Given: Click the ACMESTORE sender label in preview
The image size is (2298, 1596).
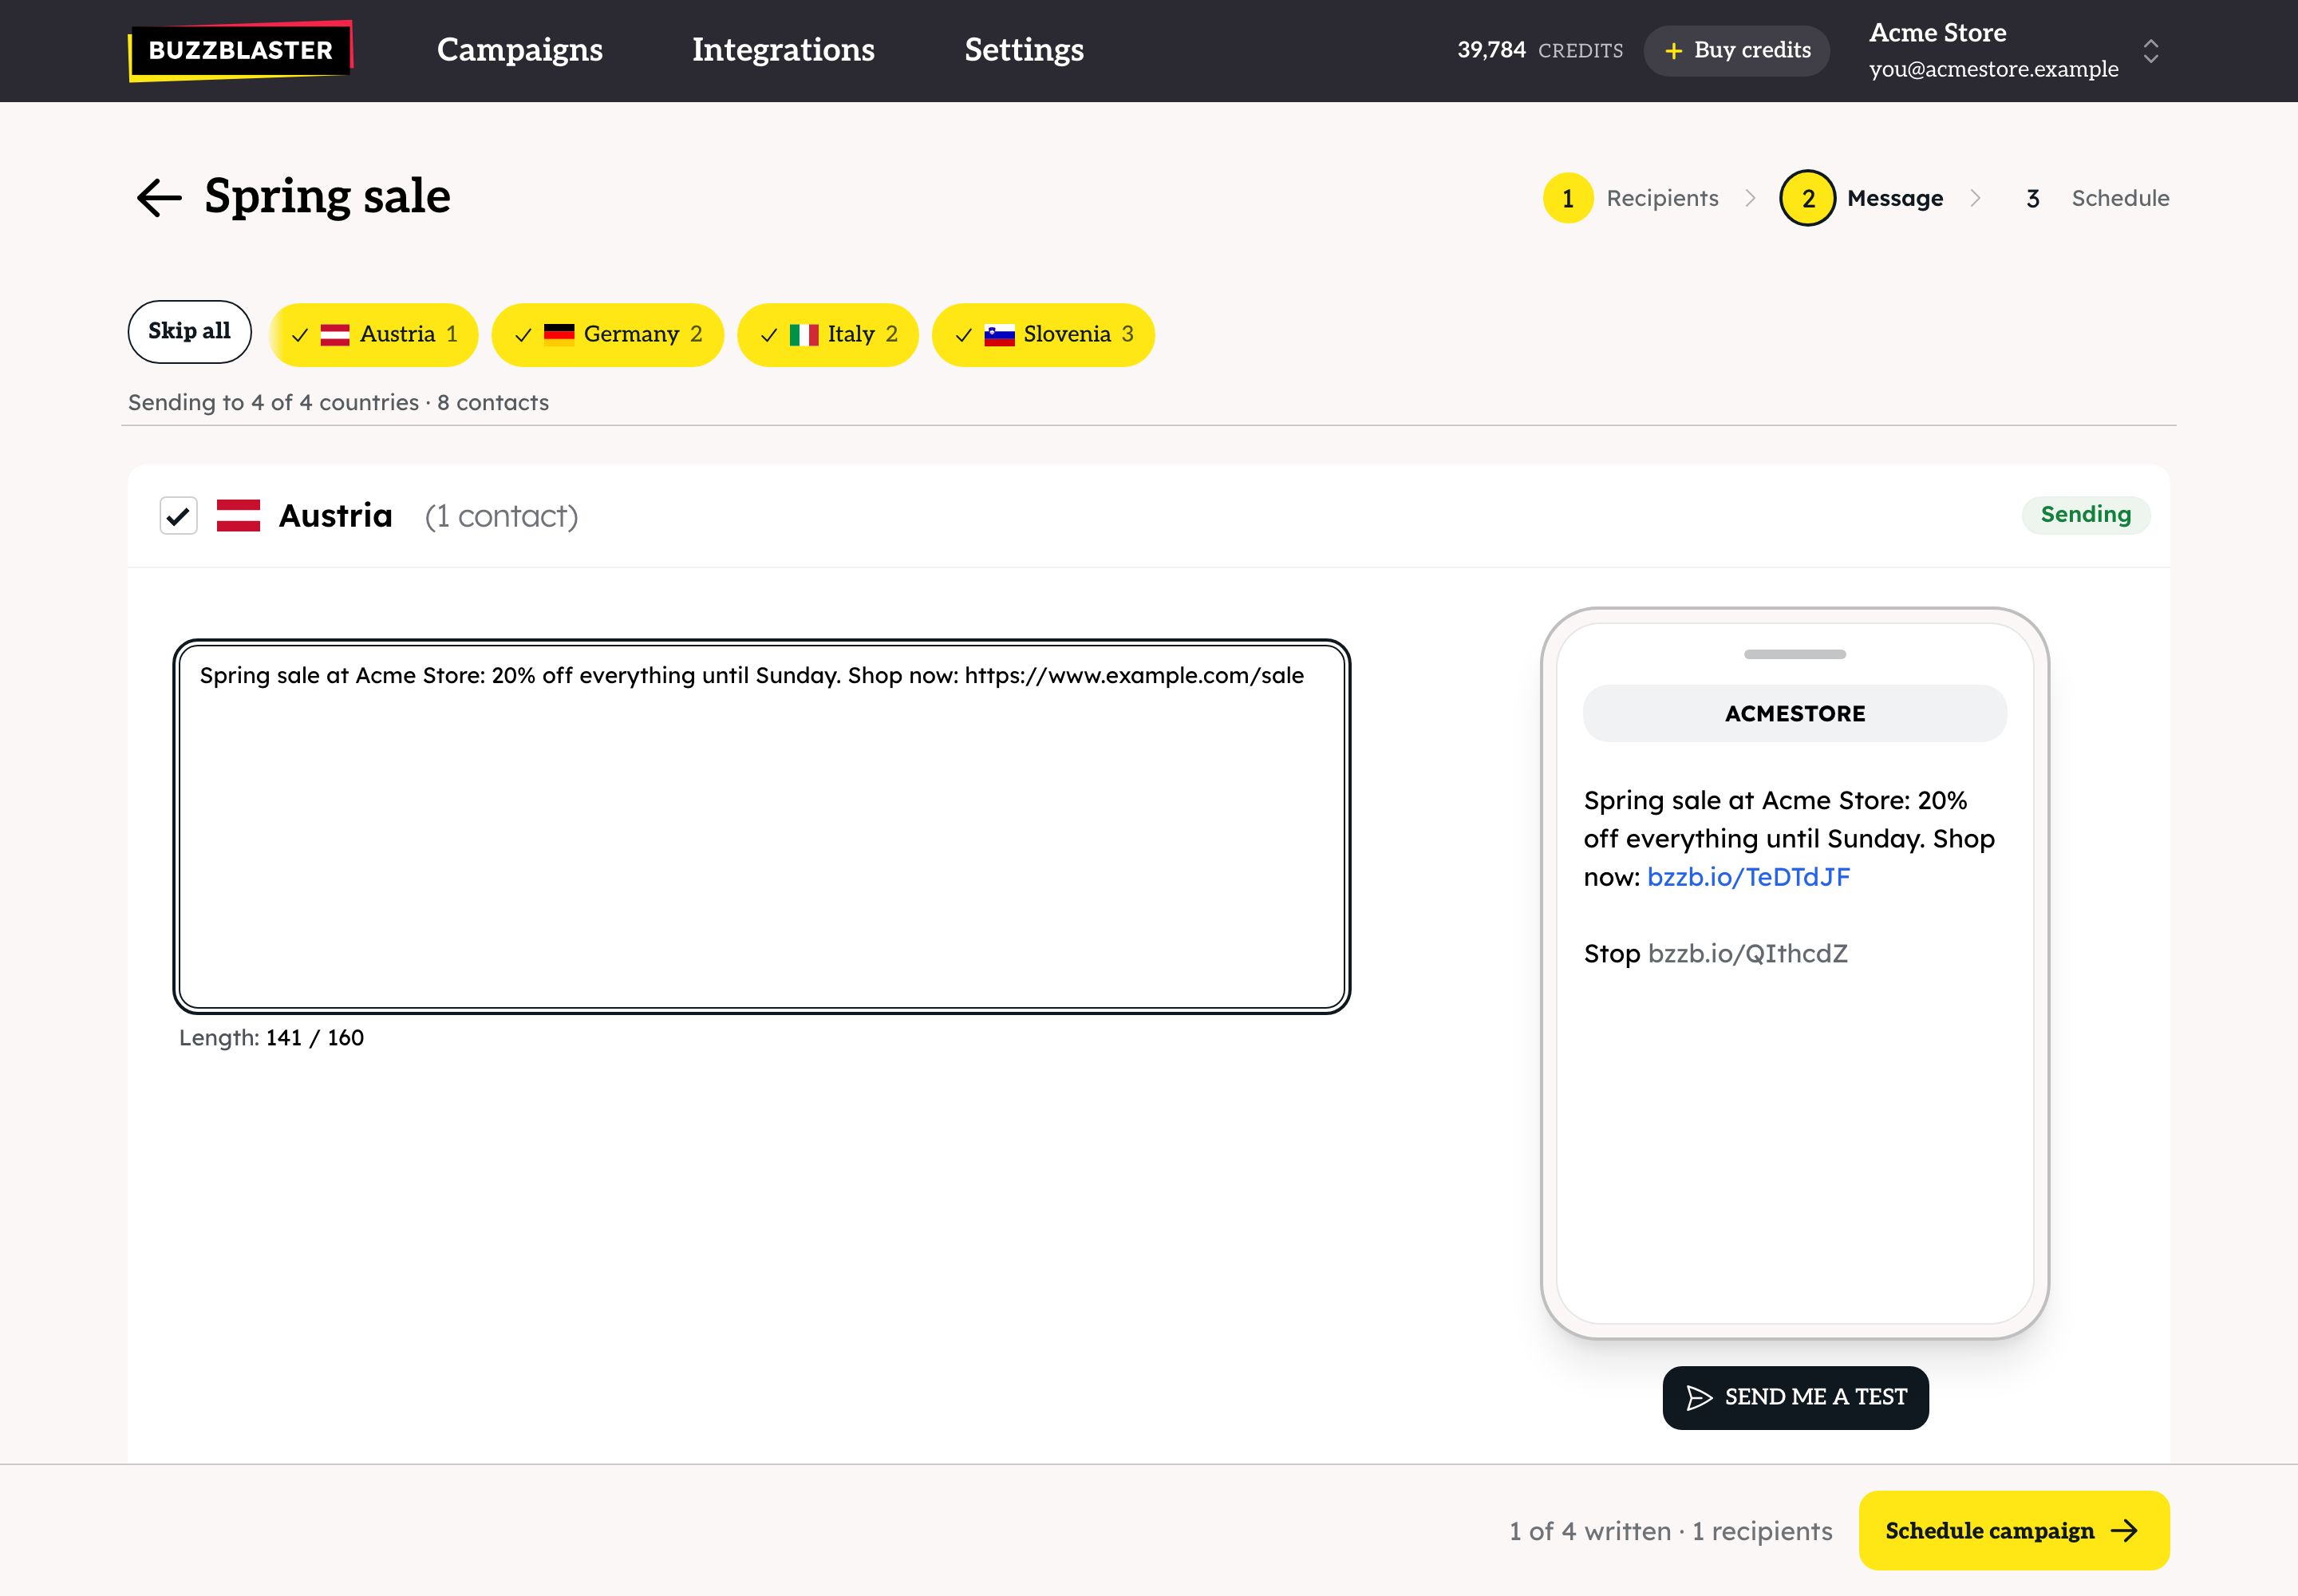Looking at the screenshot, I should (x=1795, y=713).
